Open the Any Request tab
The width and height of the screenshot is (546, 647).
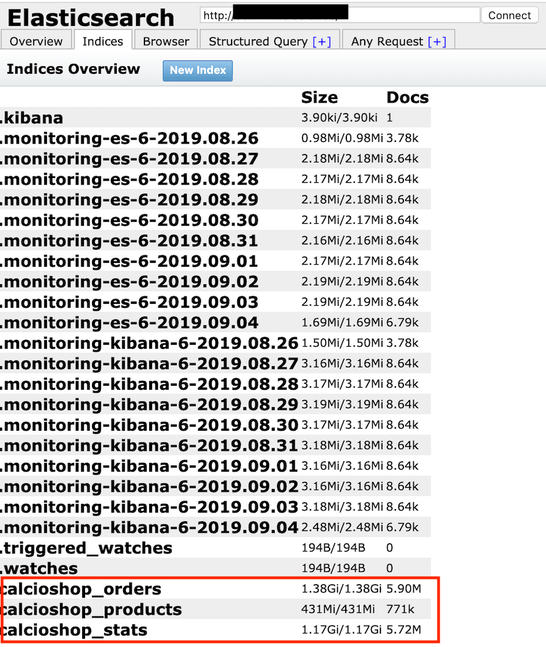[398, 41]
